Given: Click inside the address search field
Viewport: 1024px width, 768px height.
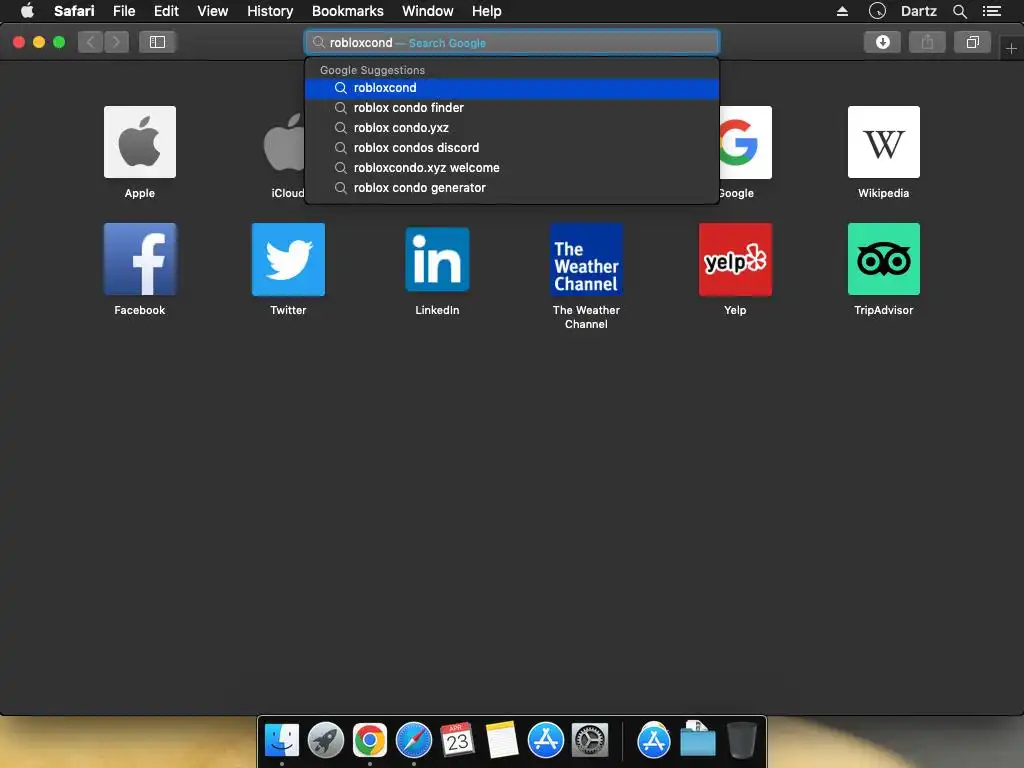Looking at the screenshot, I should (x=512, y=42).
